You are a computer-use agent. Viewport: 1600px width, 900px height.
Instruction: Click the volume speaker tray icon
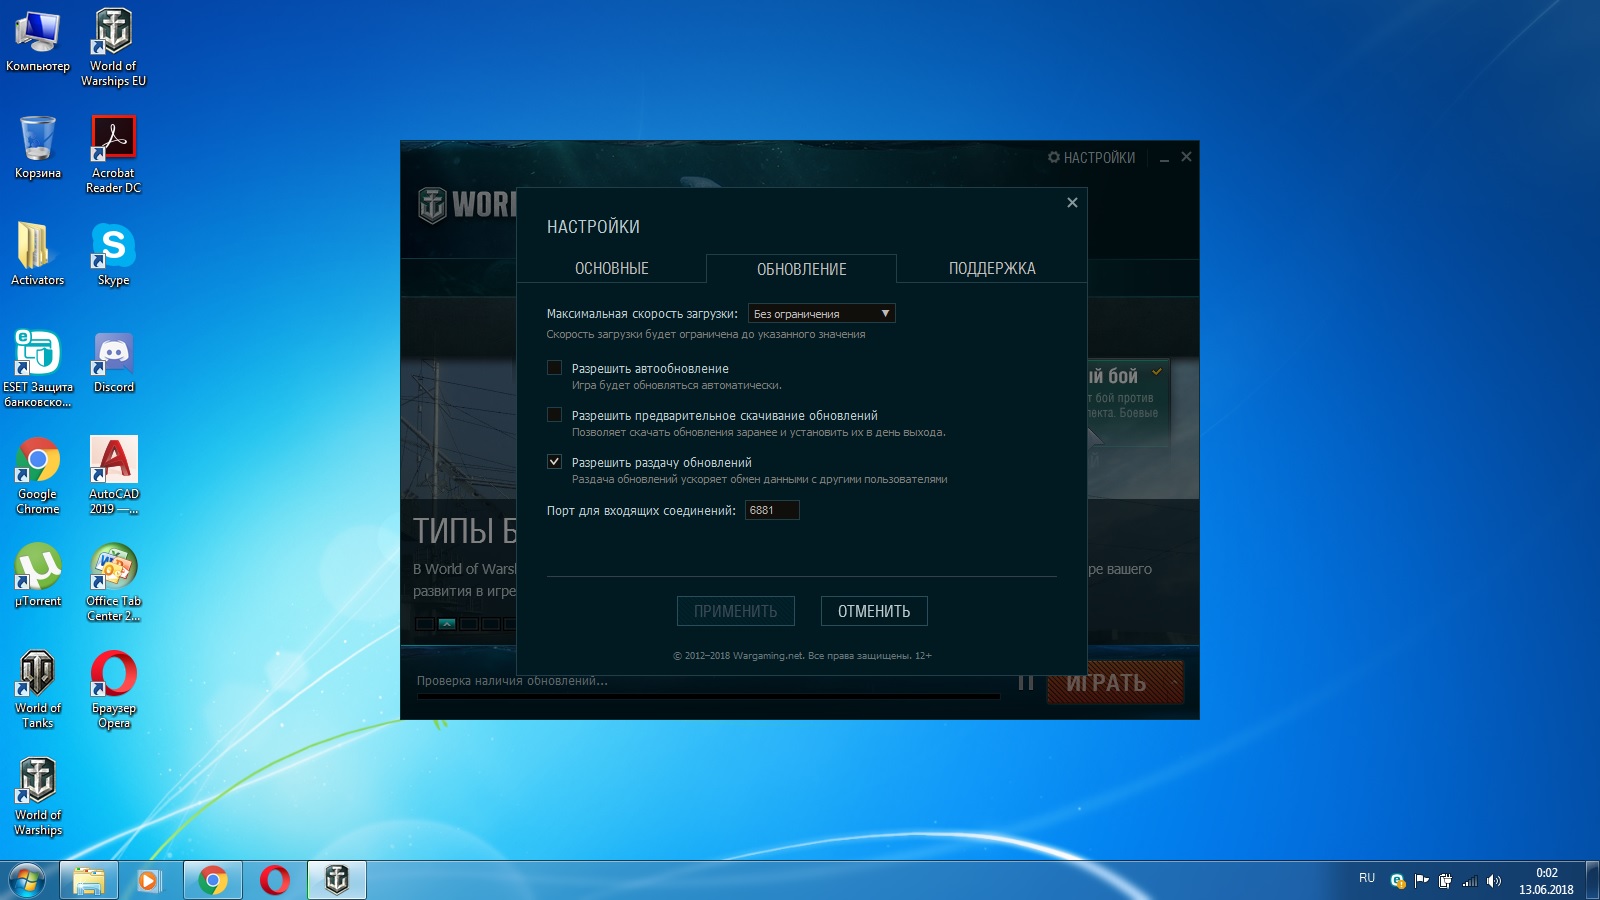pos(1494,881)
